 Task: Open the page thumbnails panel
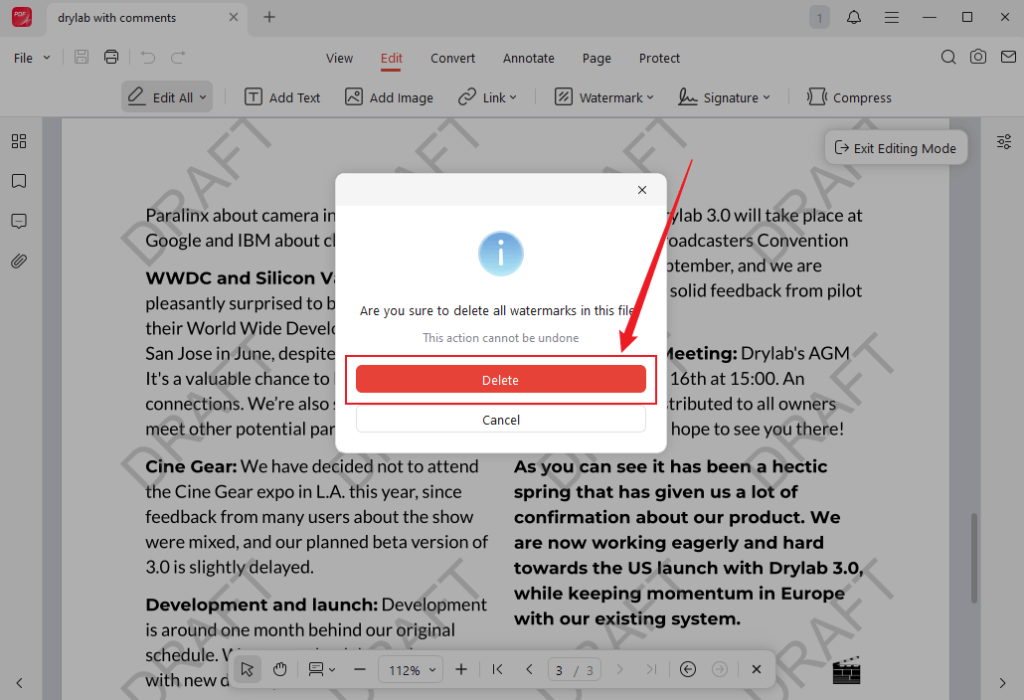tap(18, 141)
